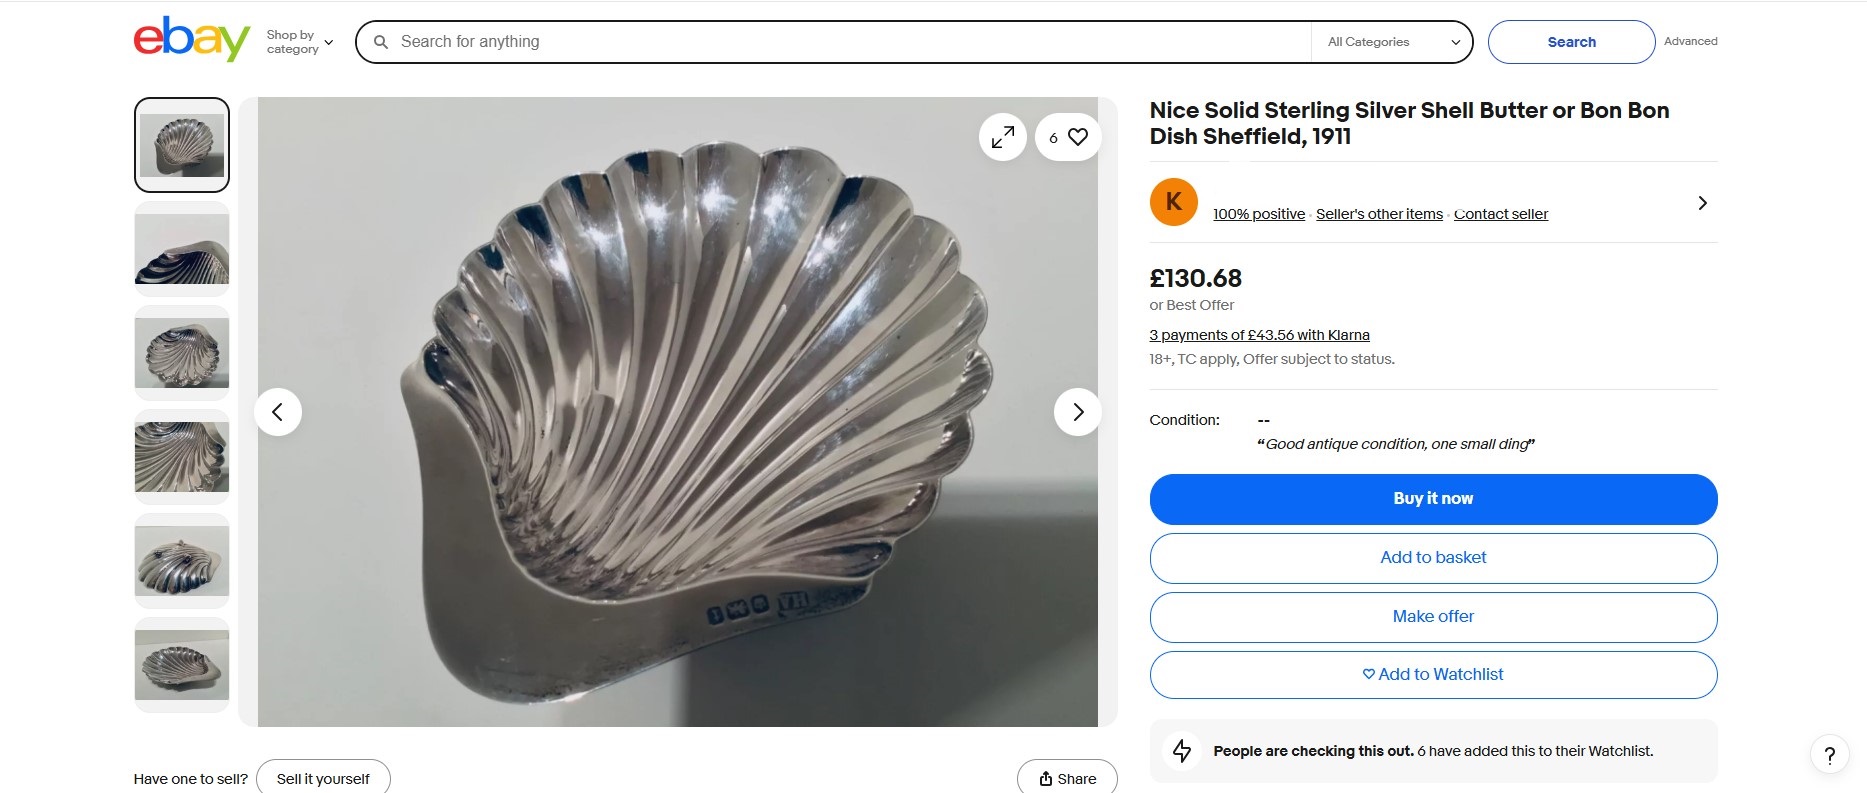Screen dimensions: 1867x793
Task: Expand the image to full view
Action: 1002,138
